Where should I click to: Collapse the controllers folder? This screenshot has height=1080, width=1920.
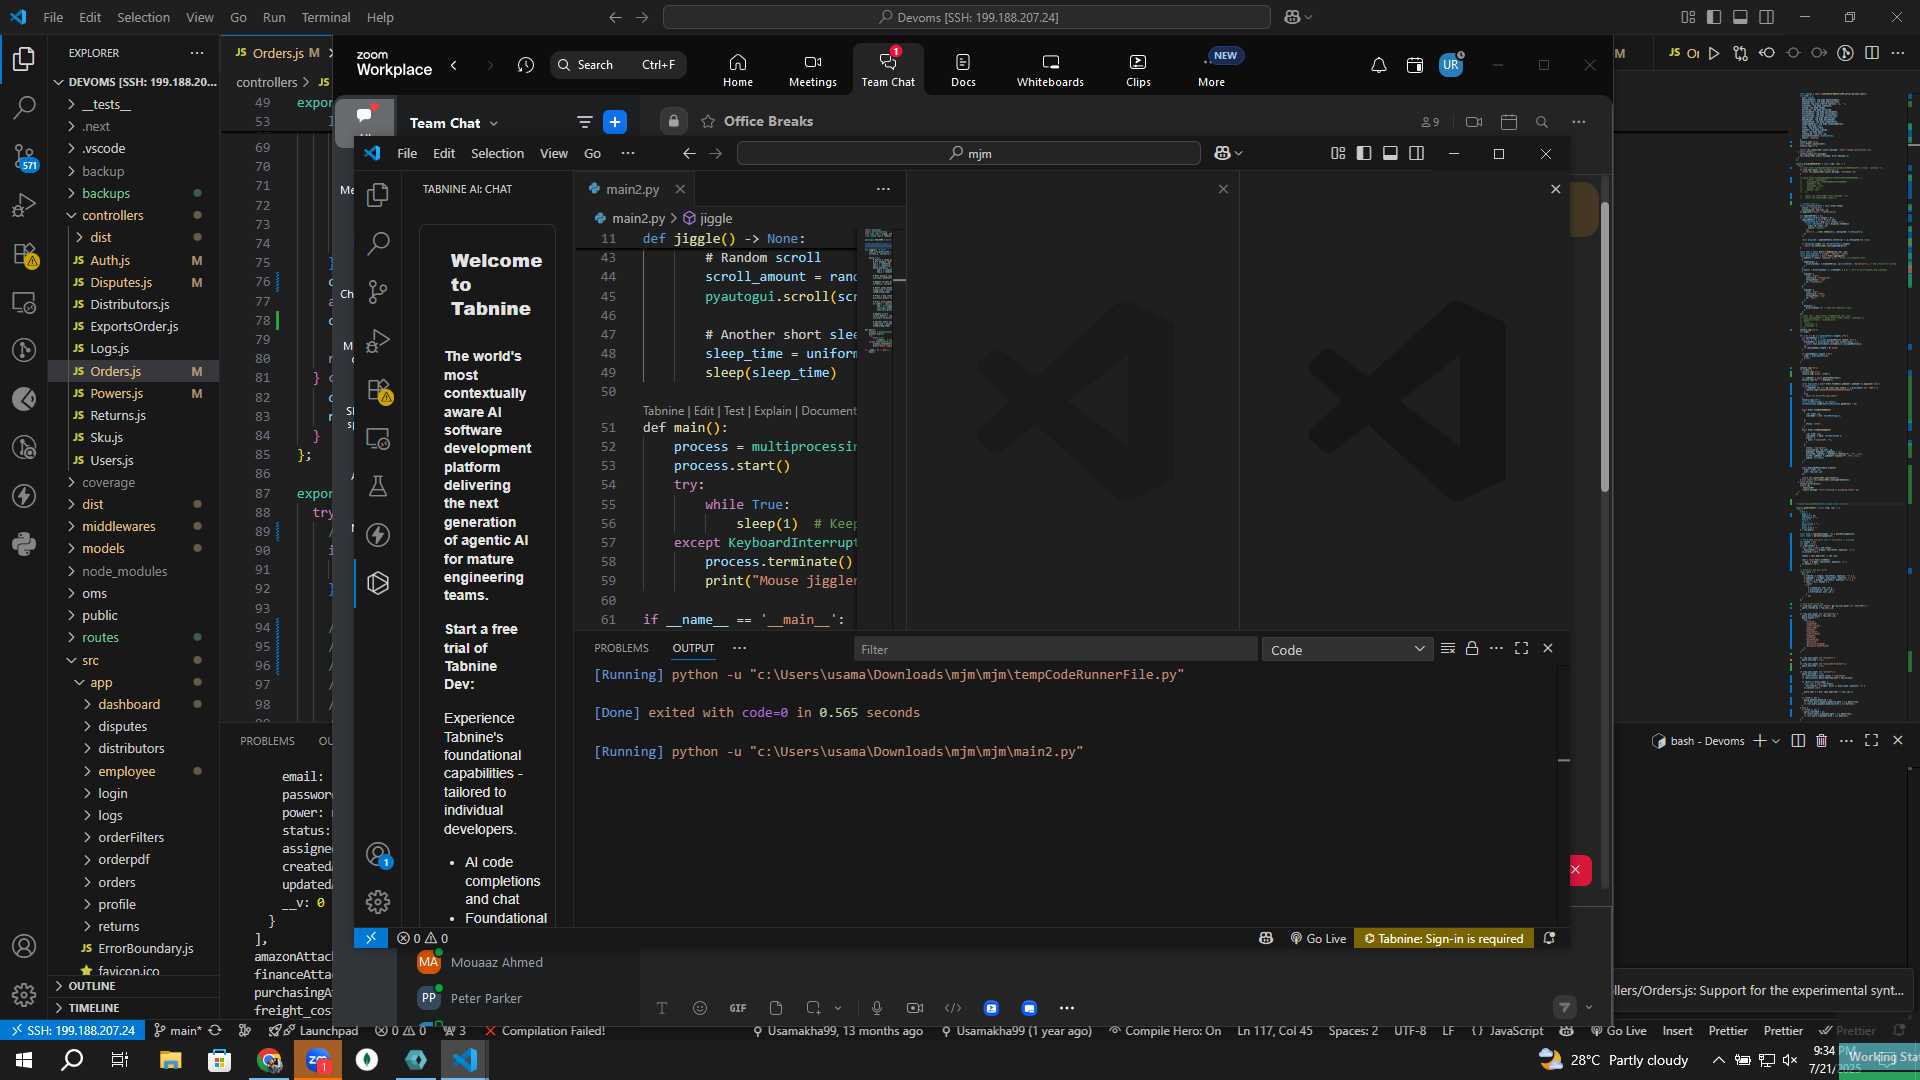click(113, 215)
